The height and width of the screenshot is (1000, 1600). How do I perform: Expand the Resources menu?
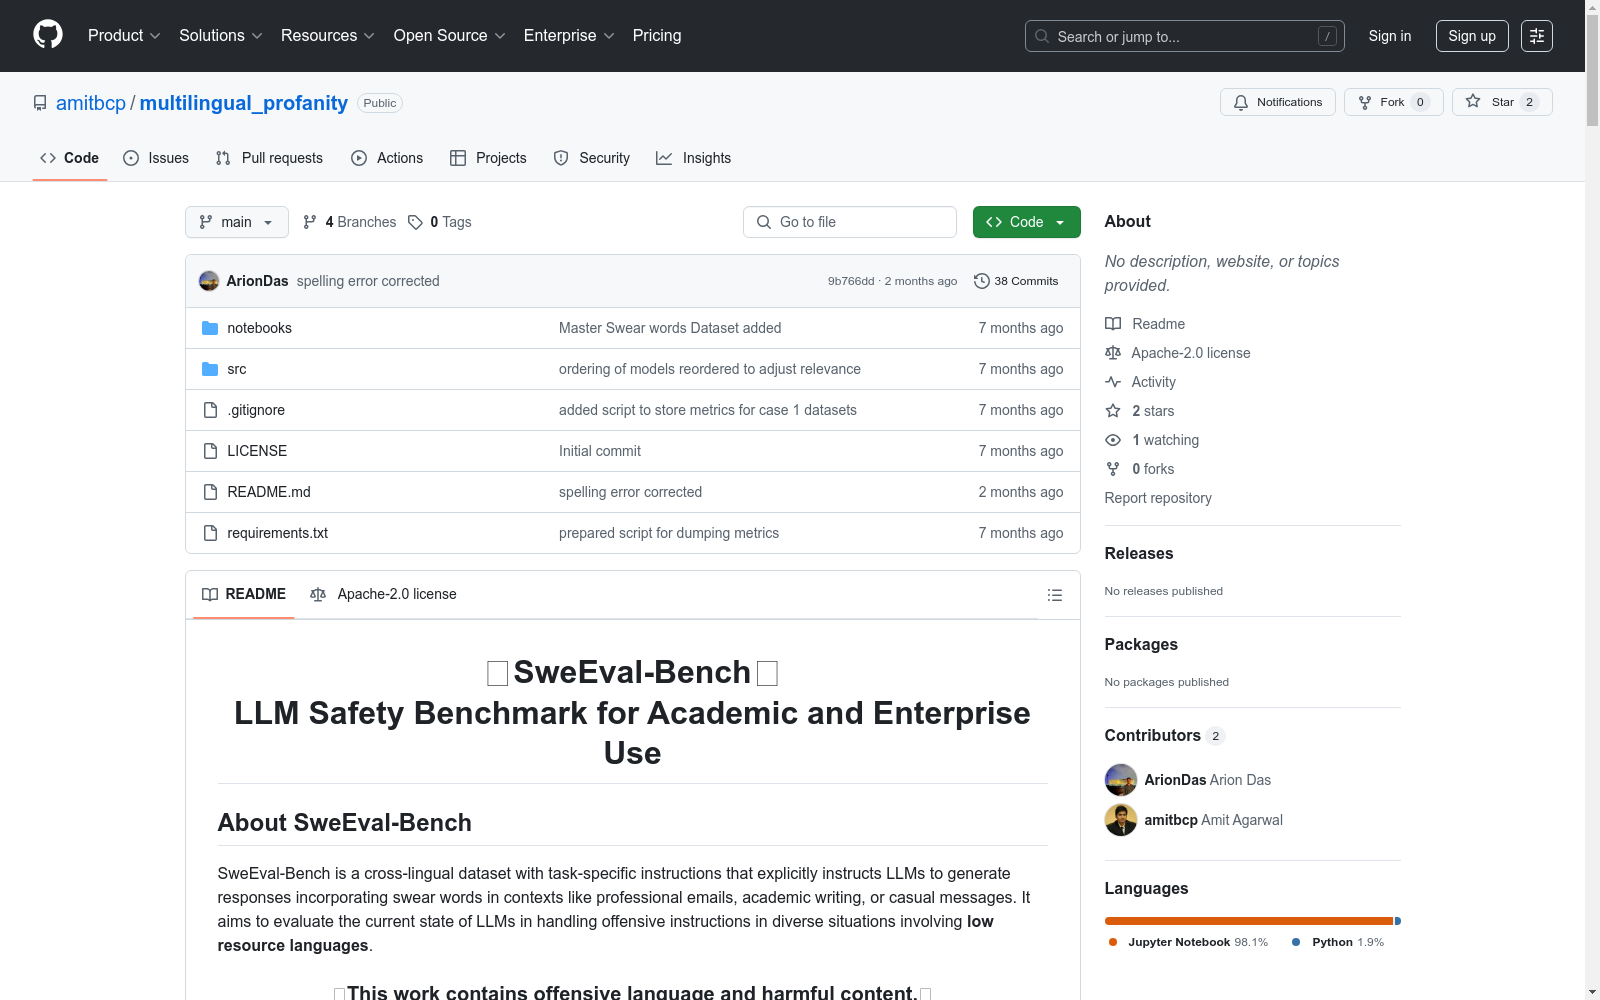click(x=328, y=36)
